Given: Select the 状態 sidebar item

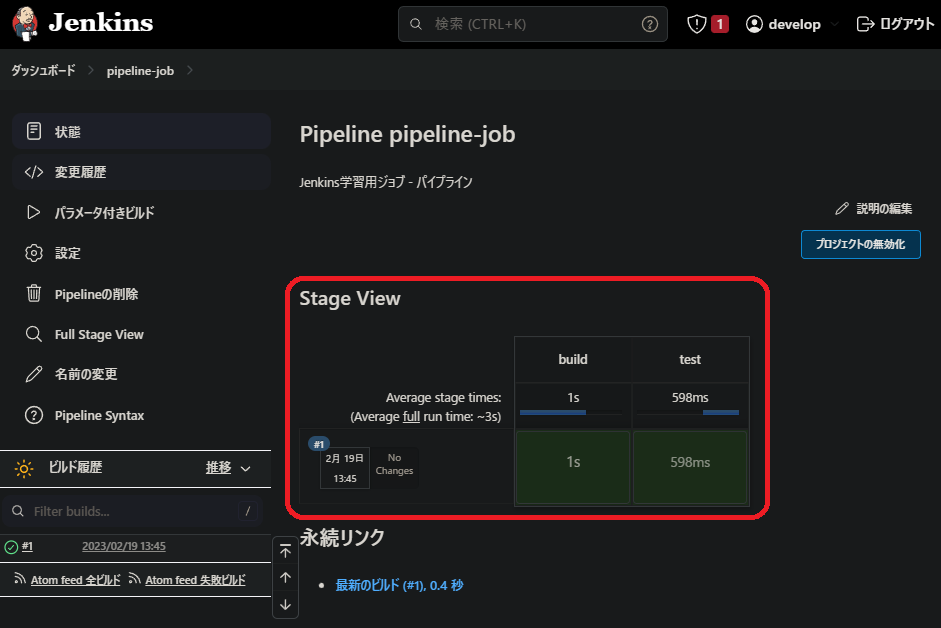Looking at the screenshot, I should pos(141,131).
